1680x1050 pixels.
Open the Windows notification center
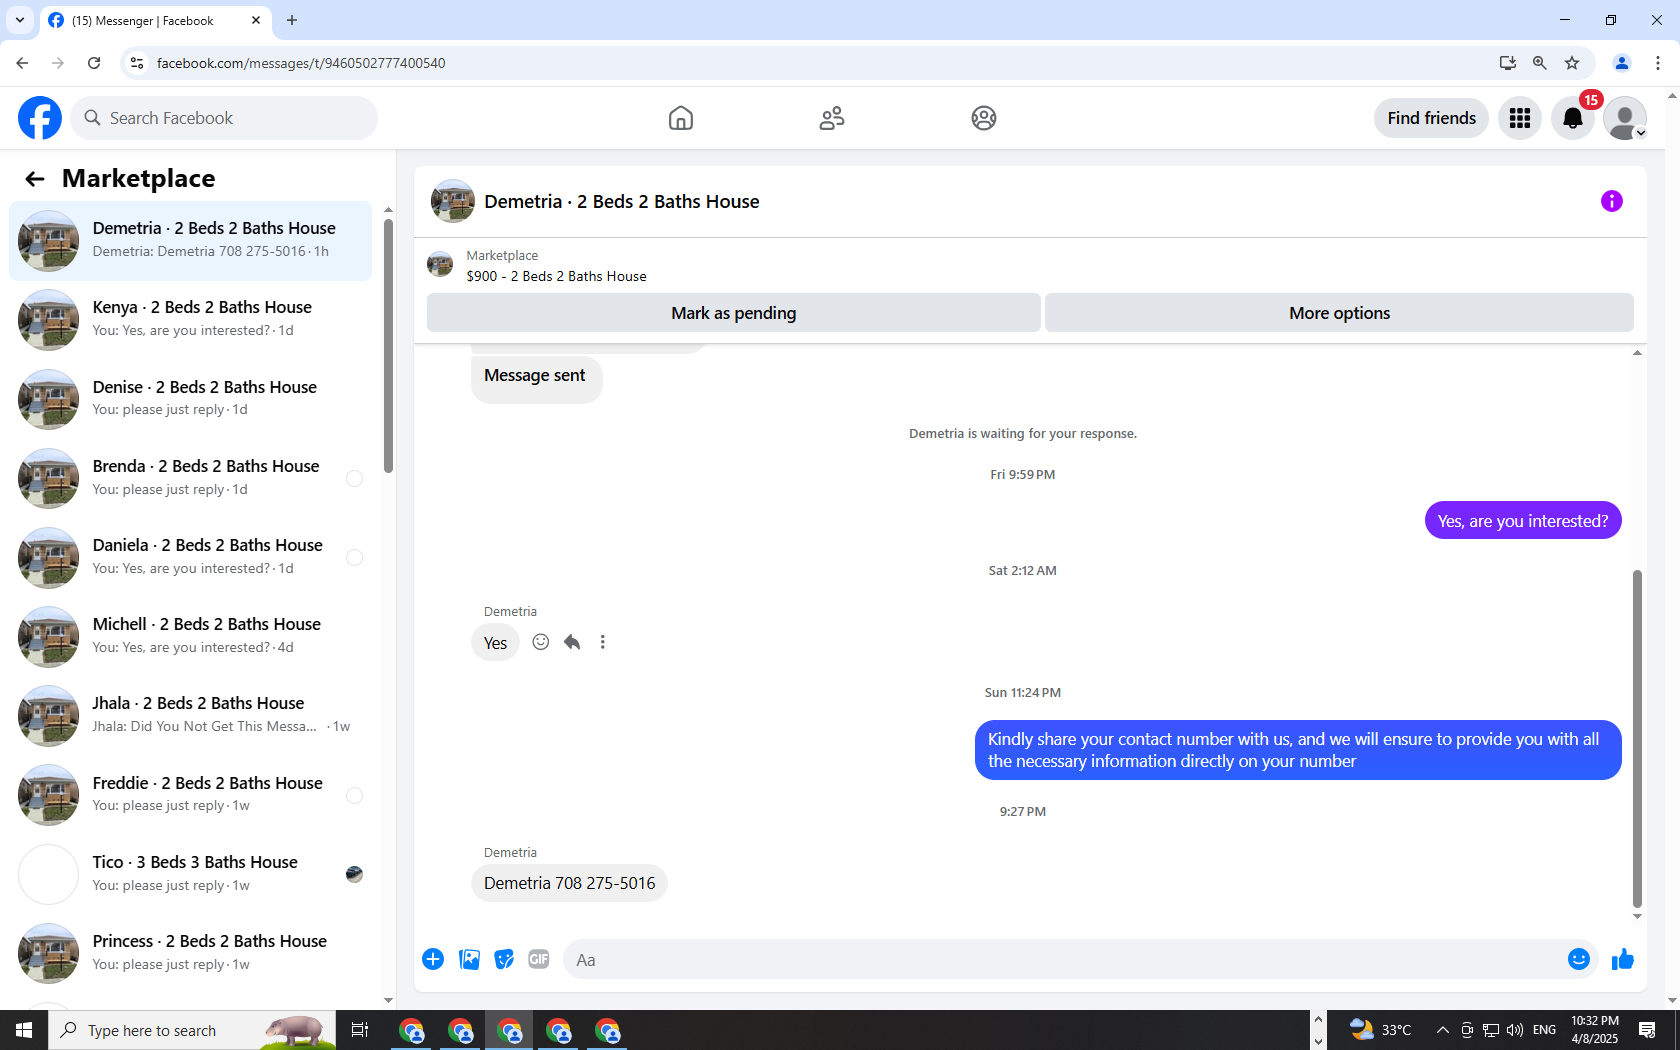pos(1647,1030)
